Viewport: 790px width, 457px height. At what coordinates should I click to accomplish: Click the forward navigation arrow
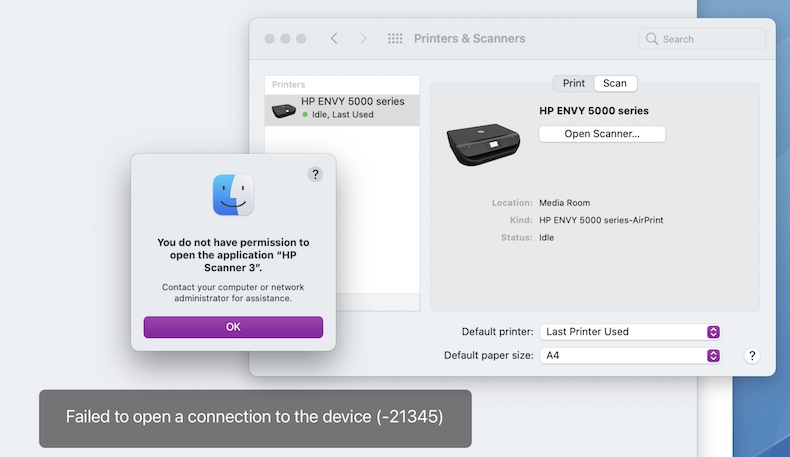coord(363,38)
